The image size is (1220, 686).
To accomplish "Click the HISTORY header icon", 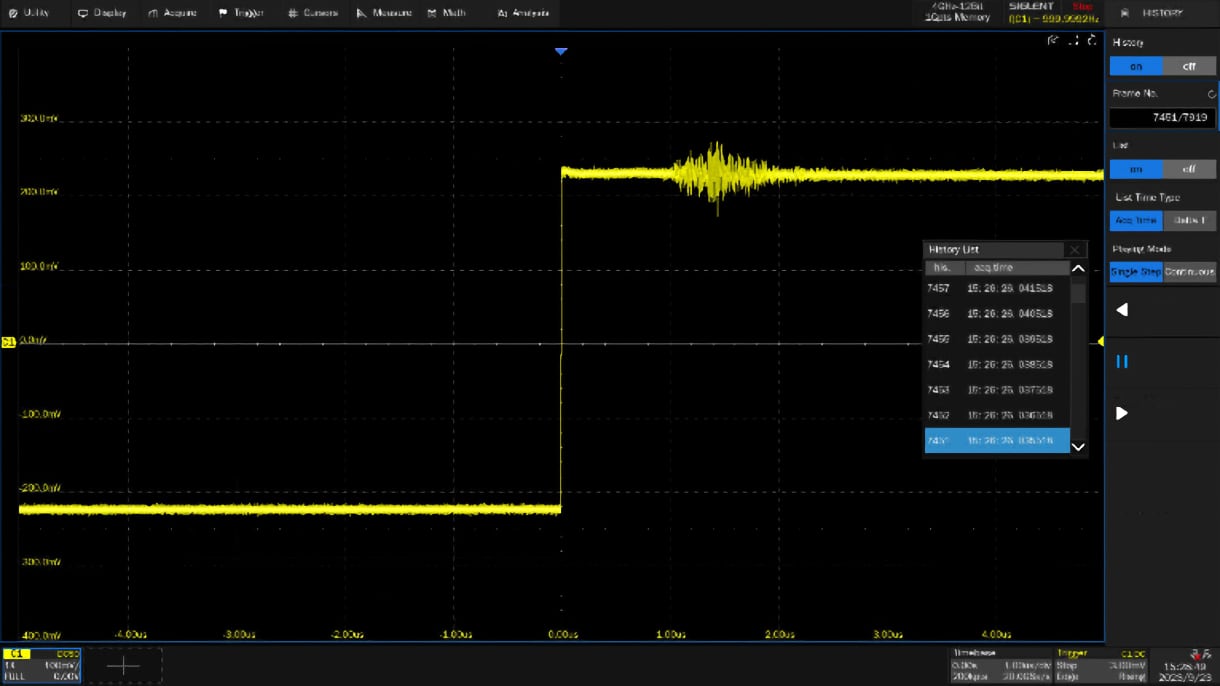I will [x=1125, y=13].
